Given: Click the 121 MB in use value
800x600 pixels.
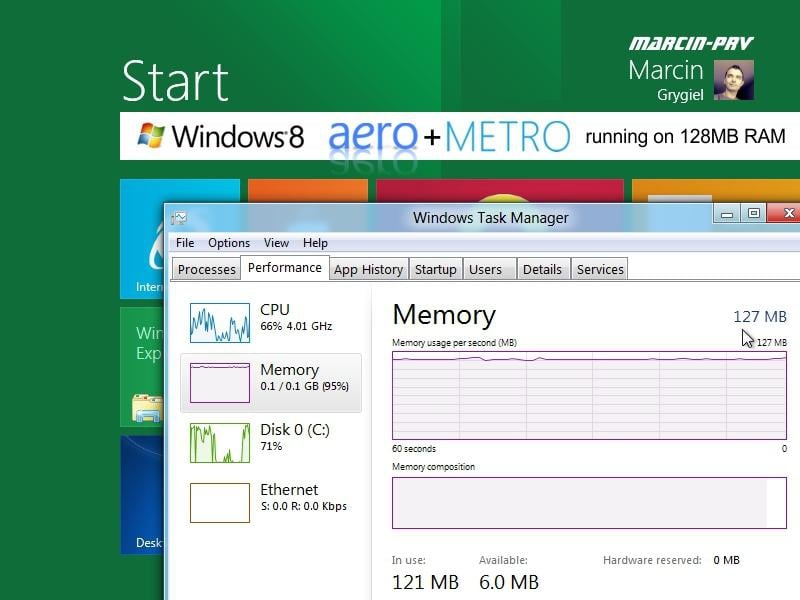Looking at the screenshot, I should (x=425, y=582).
